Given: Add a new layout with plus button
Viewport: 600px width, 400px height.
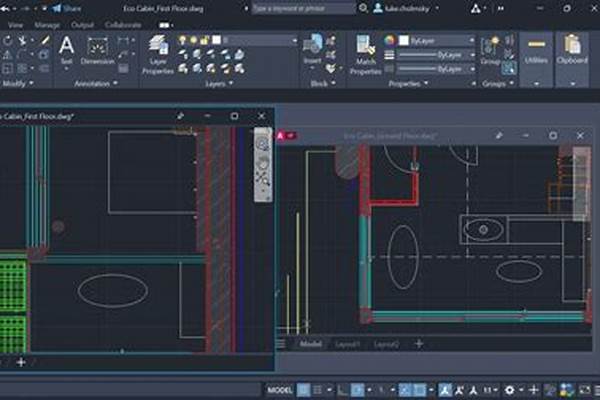Looking at the screenshot, I should point(418,344).
